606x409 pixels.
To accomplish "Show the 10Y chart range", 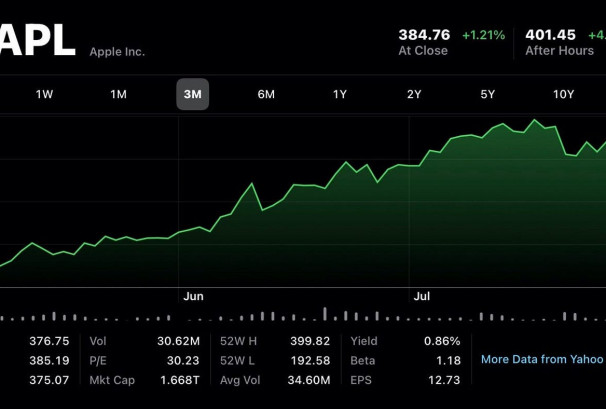I will pyautogui.click(x=563, y=94).
